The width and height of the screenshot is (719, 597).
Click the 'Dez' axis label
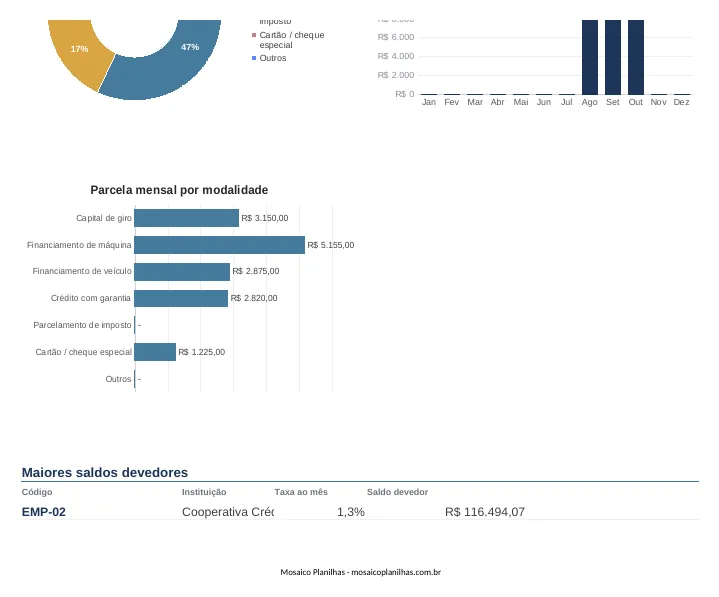coord(681,102)
